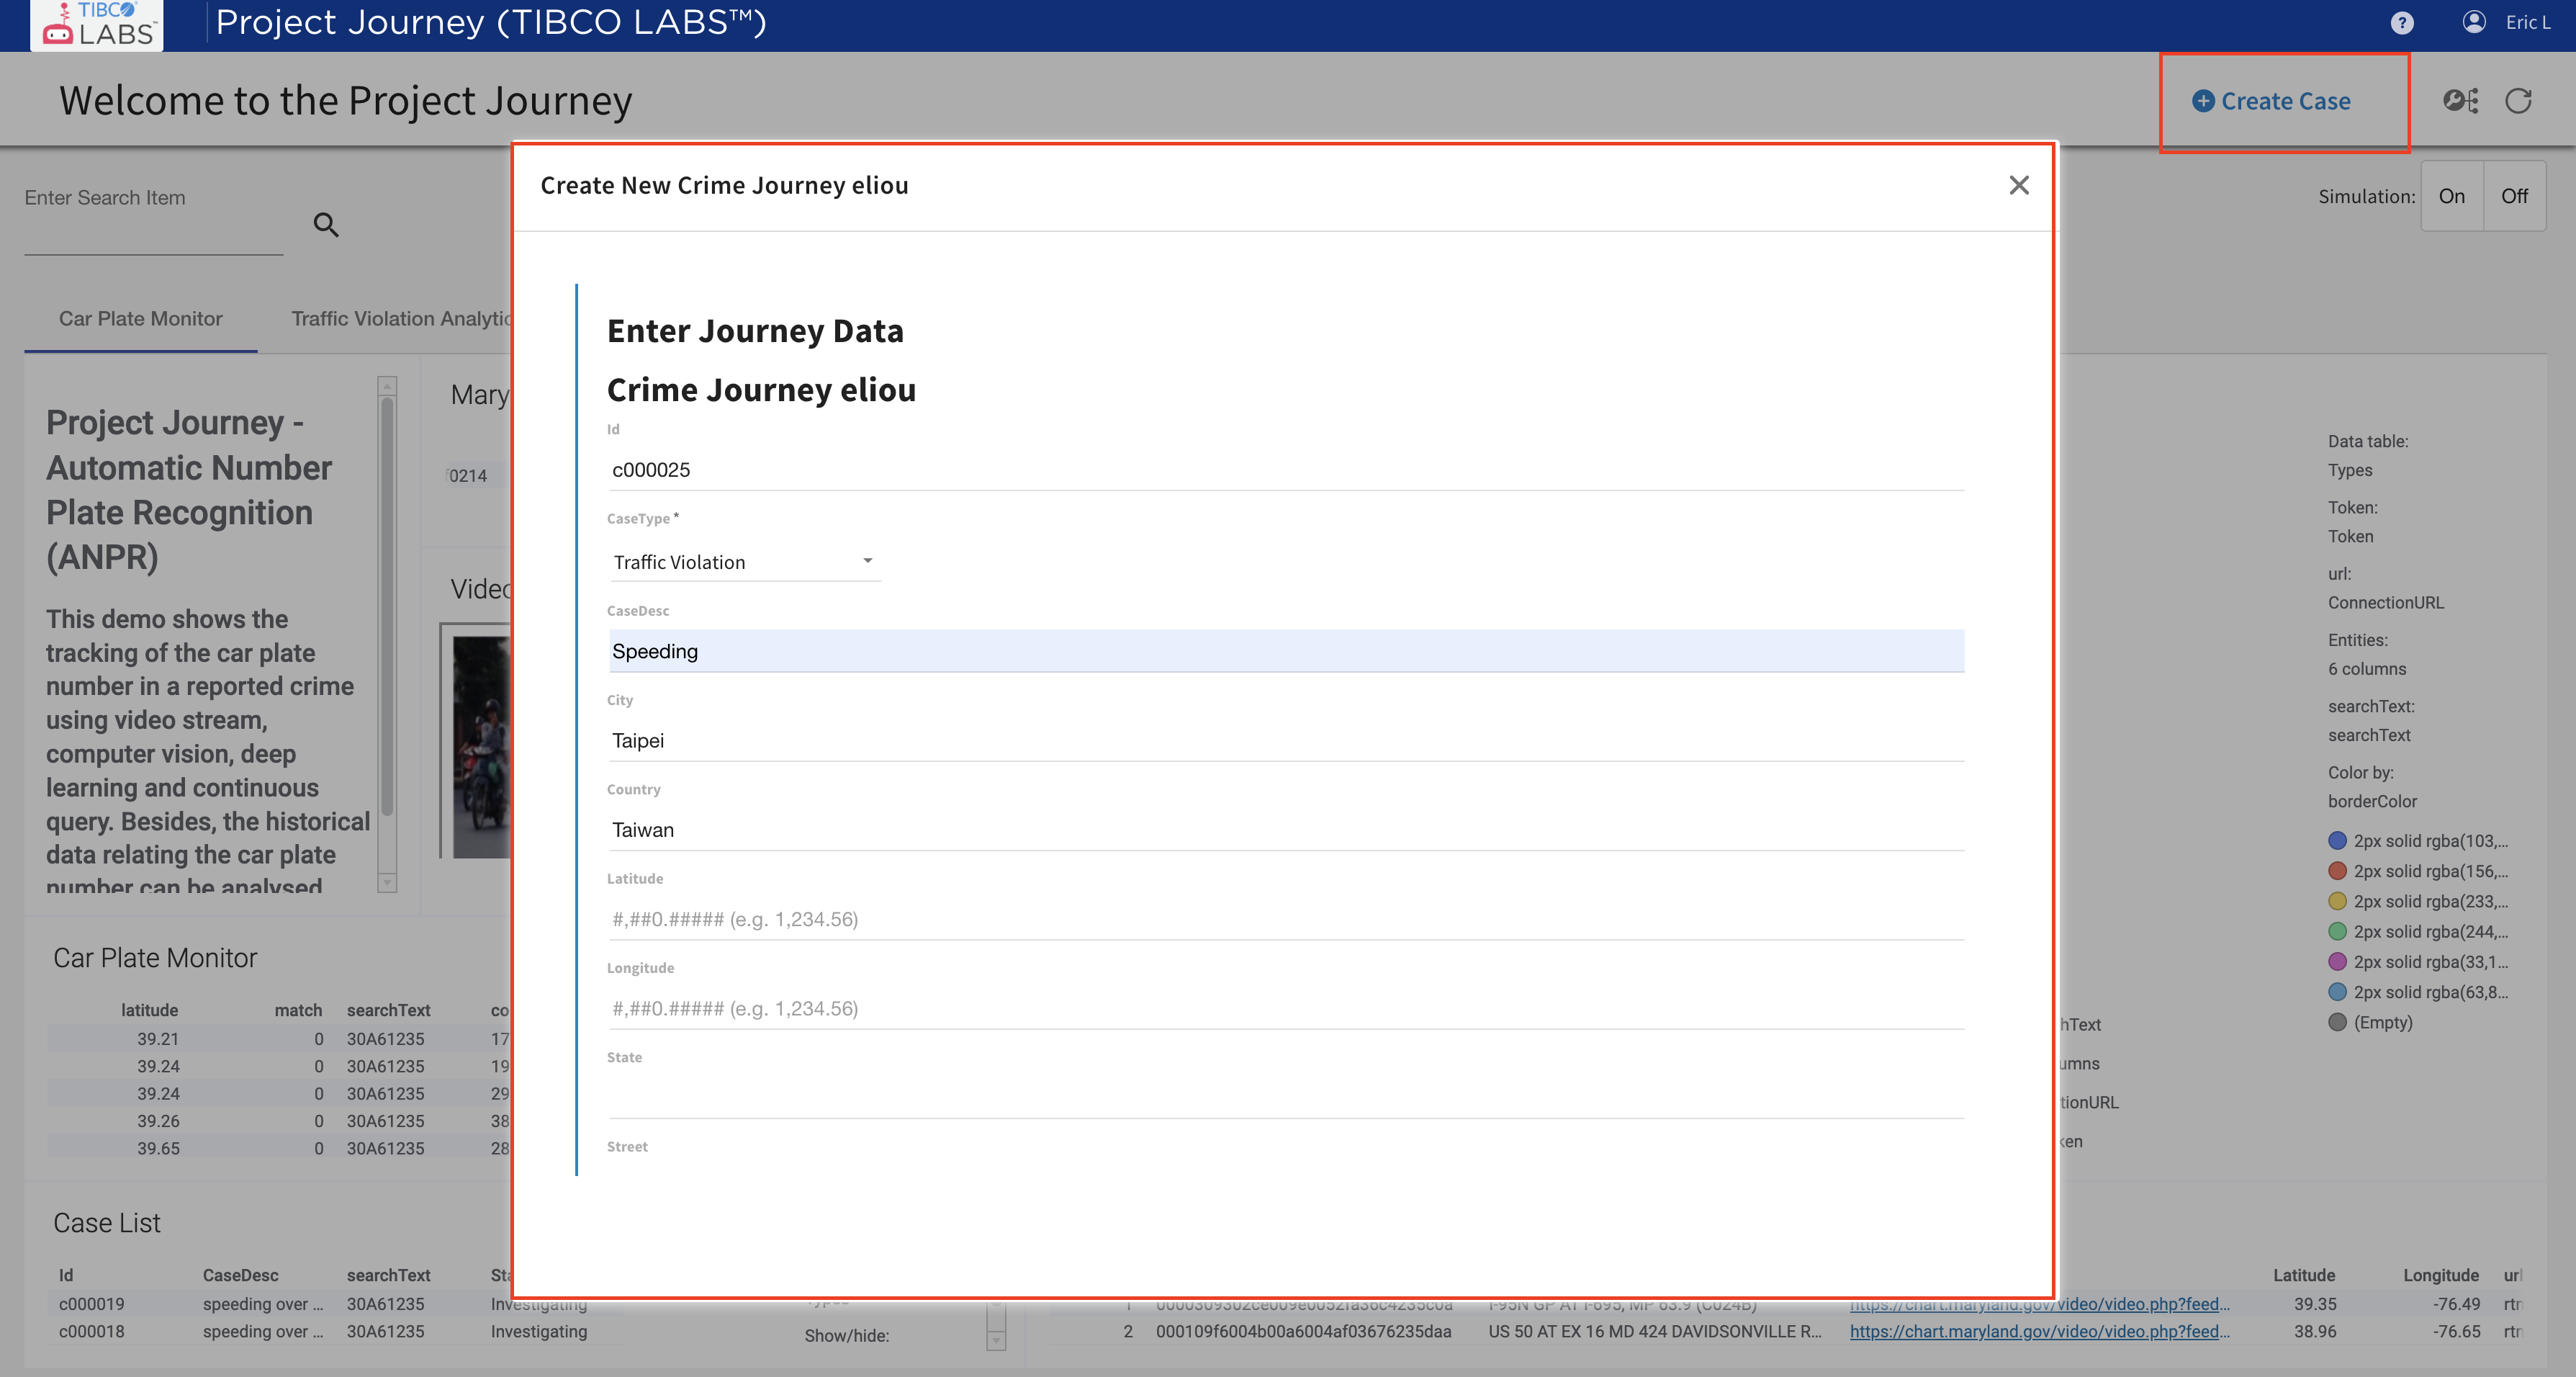
Task: Click the State input field
Action: tap(1286, 1098)
